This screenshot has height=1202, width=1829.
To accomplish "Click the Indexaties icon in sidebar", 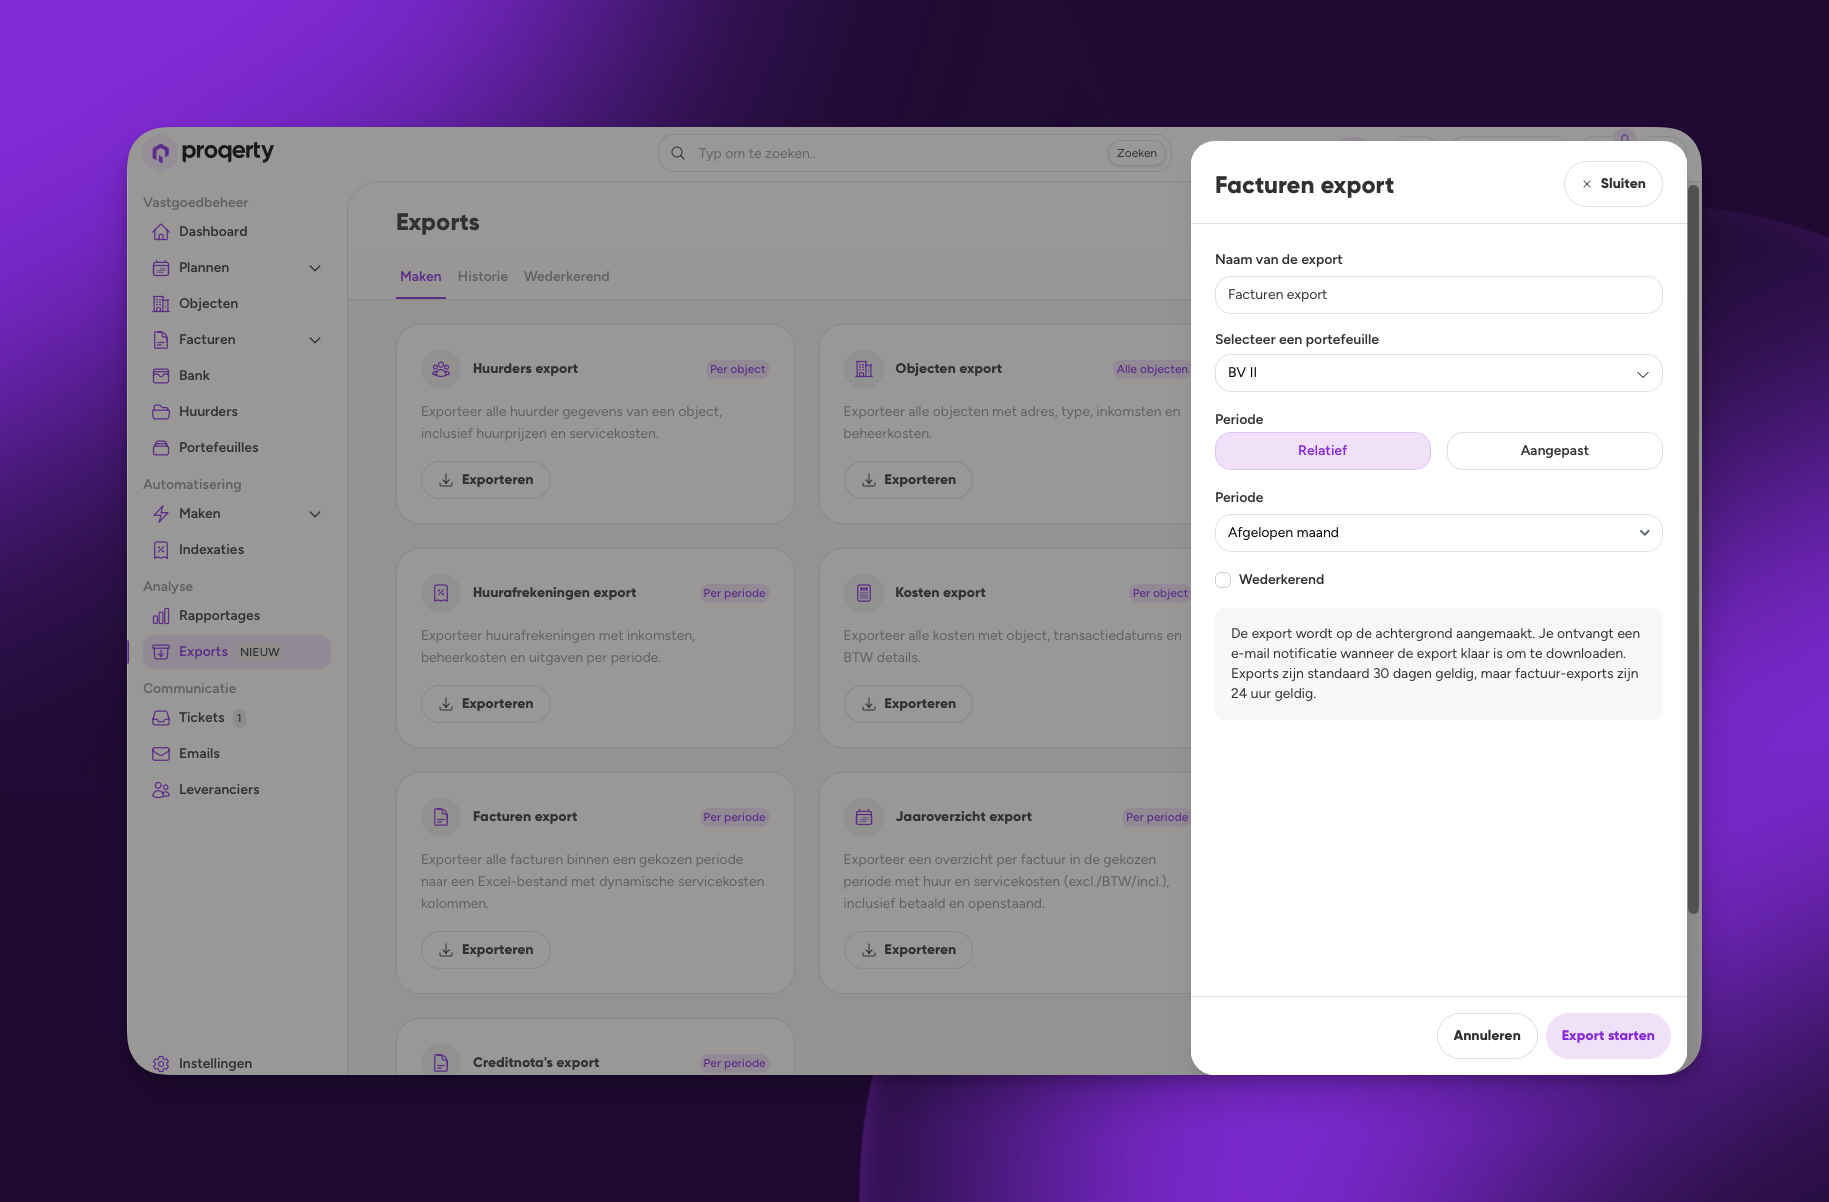I will (x=161, y=550).
